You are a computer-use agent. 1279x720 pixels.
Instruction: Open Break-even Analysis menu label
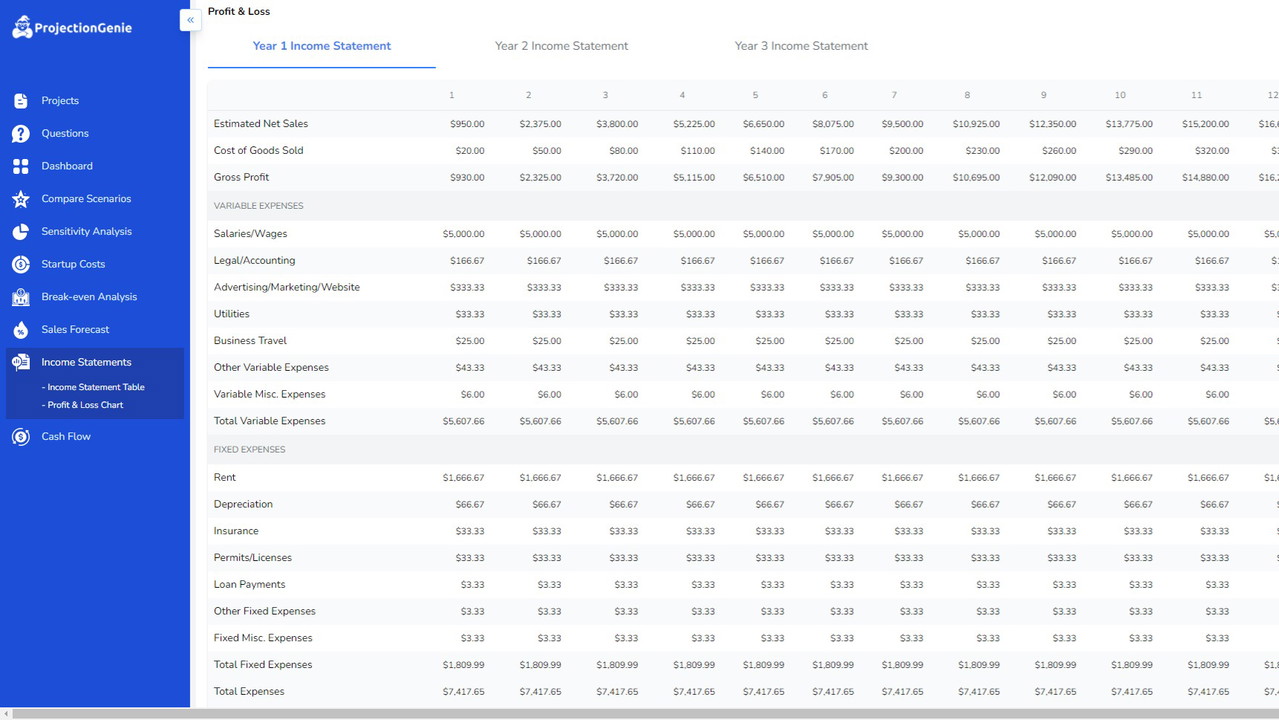[x=89, y=297]
